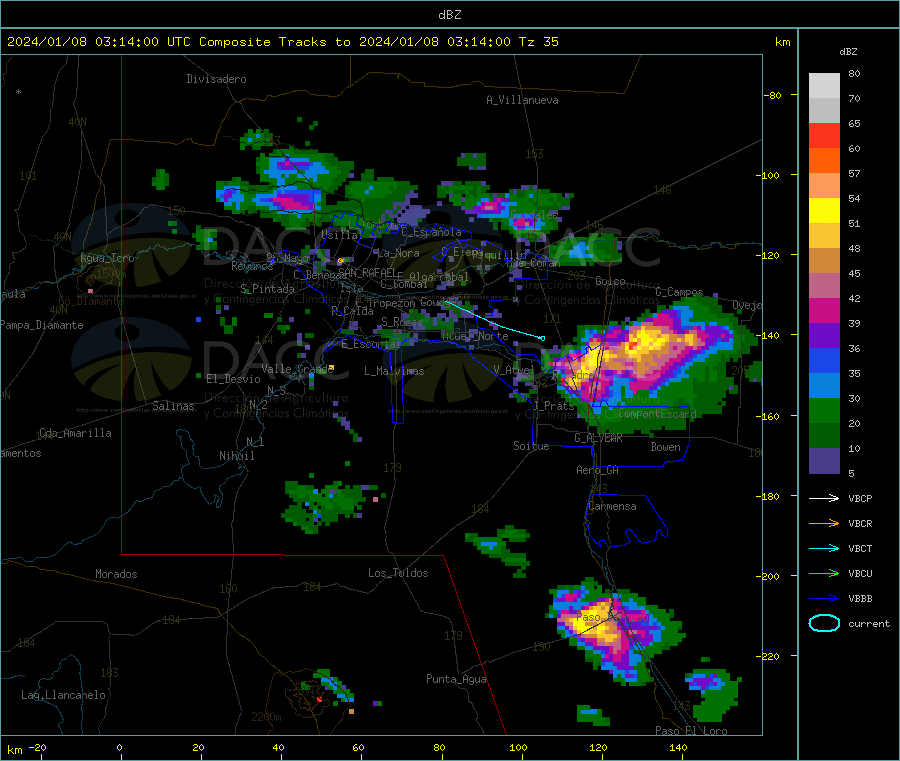Click the Los_Toldos label
This screenshot has width=900, height=761.
click(398, 573)
